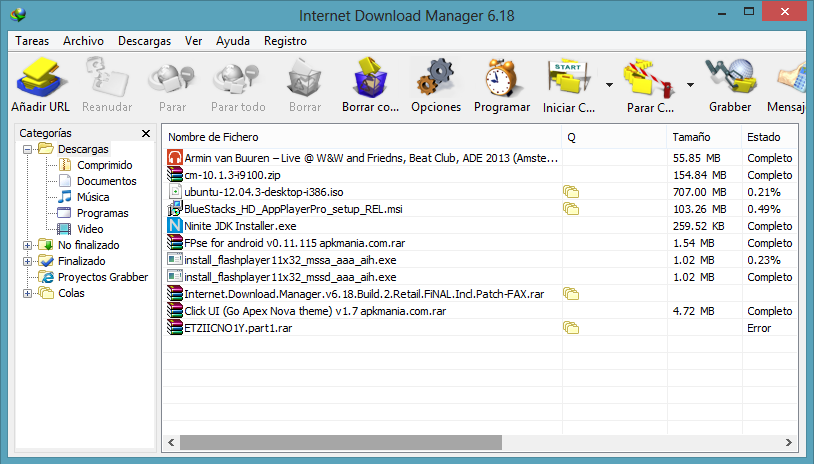814x464 pixels.
Task: Select BlueStacks_HD_AppPlayerPro_setup_REL.msi file name
Action: coord(293,209)
